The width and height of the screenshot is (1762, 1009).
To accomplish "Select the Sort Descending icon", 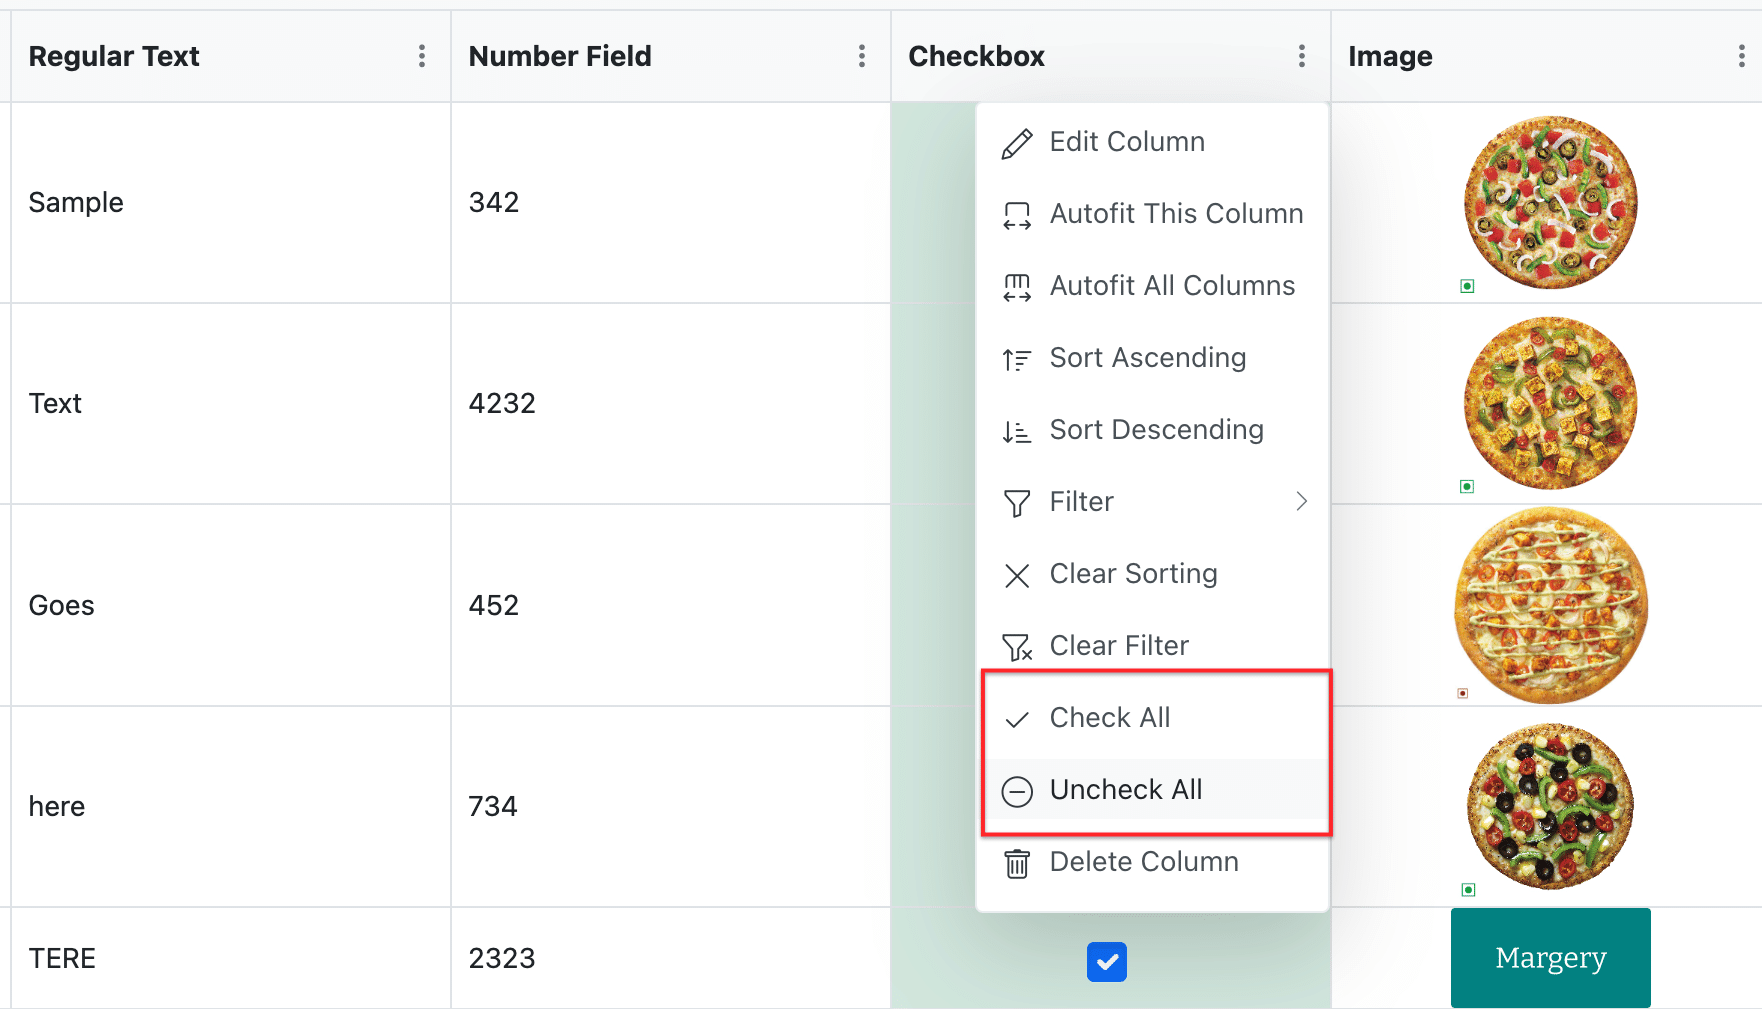I will 1016,430.
